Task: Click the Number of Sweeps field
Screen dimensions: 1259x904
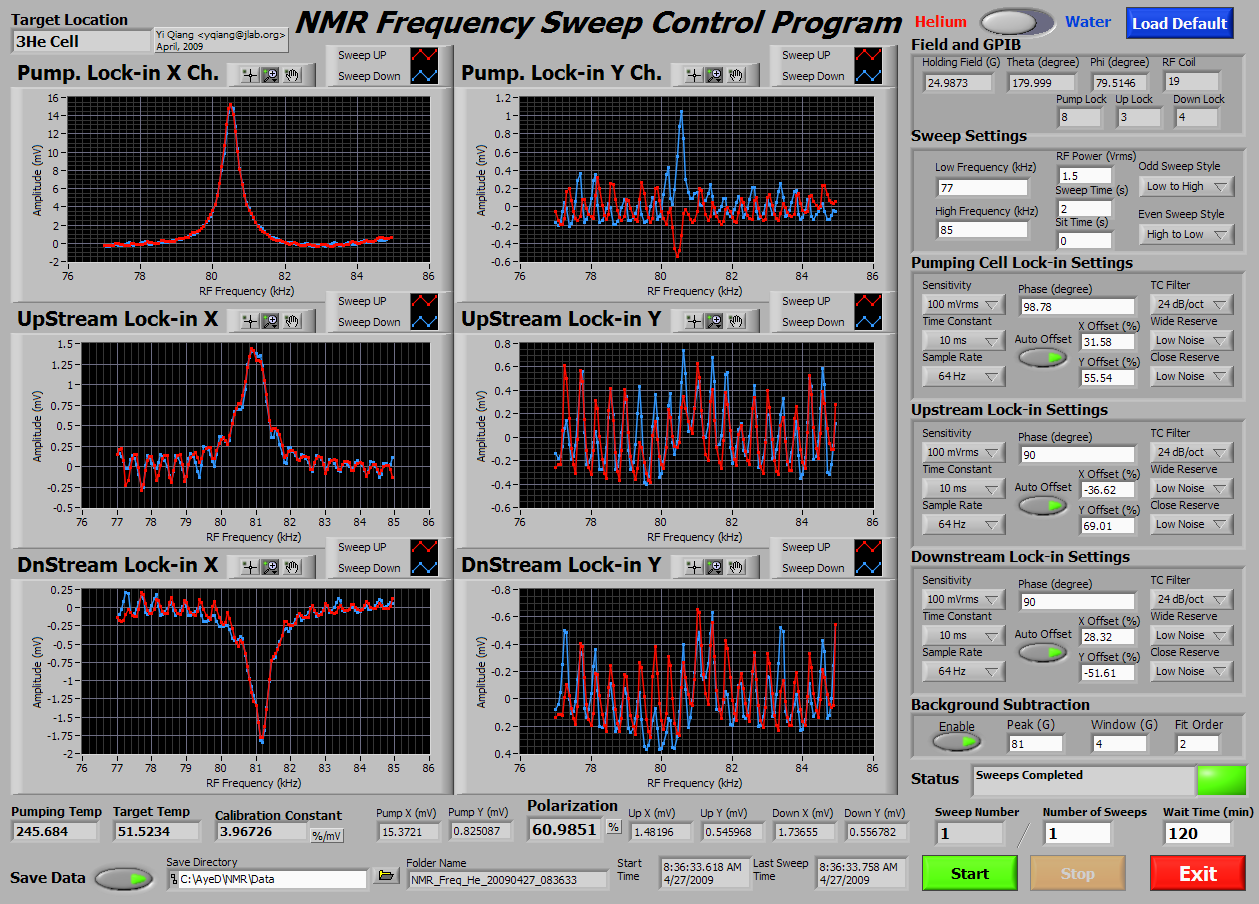Action: pyautogui.click(x=1078, y=833)
